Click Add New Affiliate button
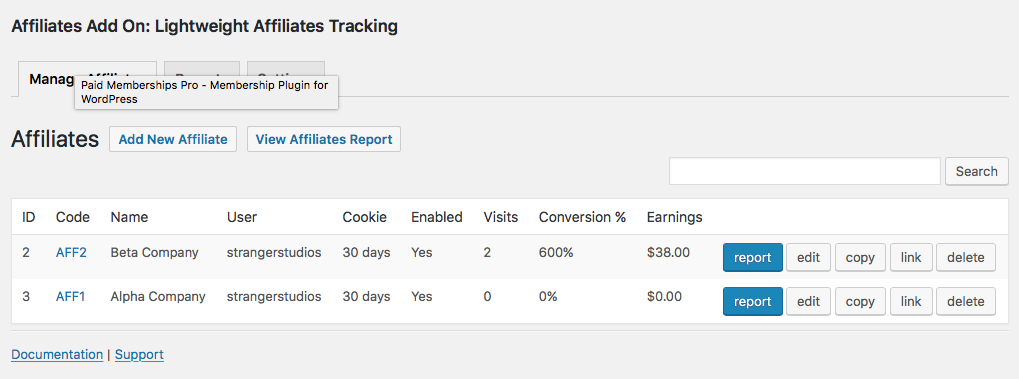The height and width of the screenshot is (379, 1019). tap(173, 139)
